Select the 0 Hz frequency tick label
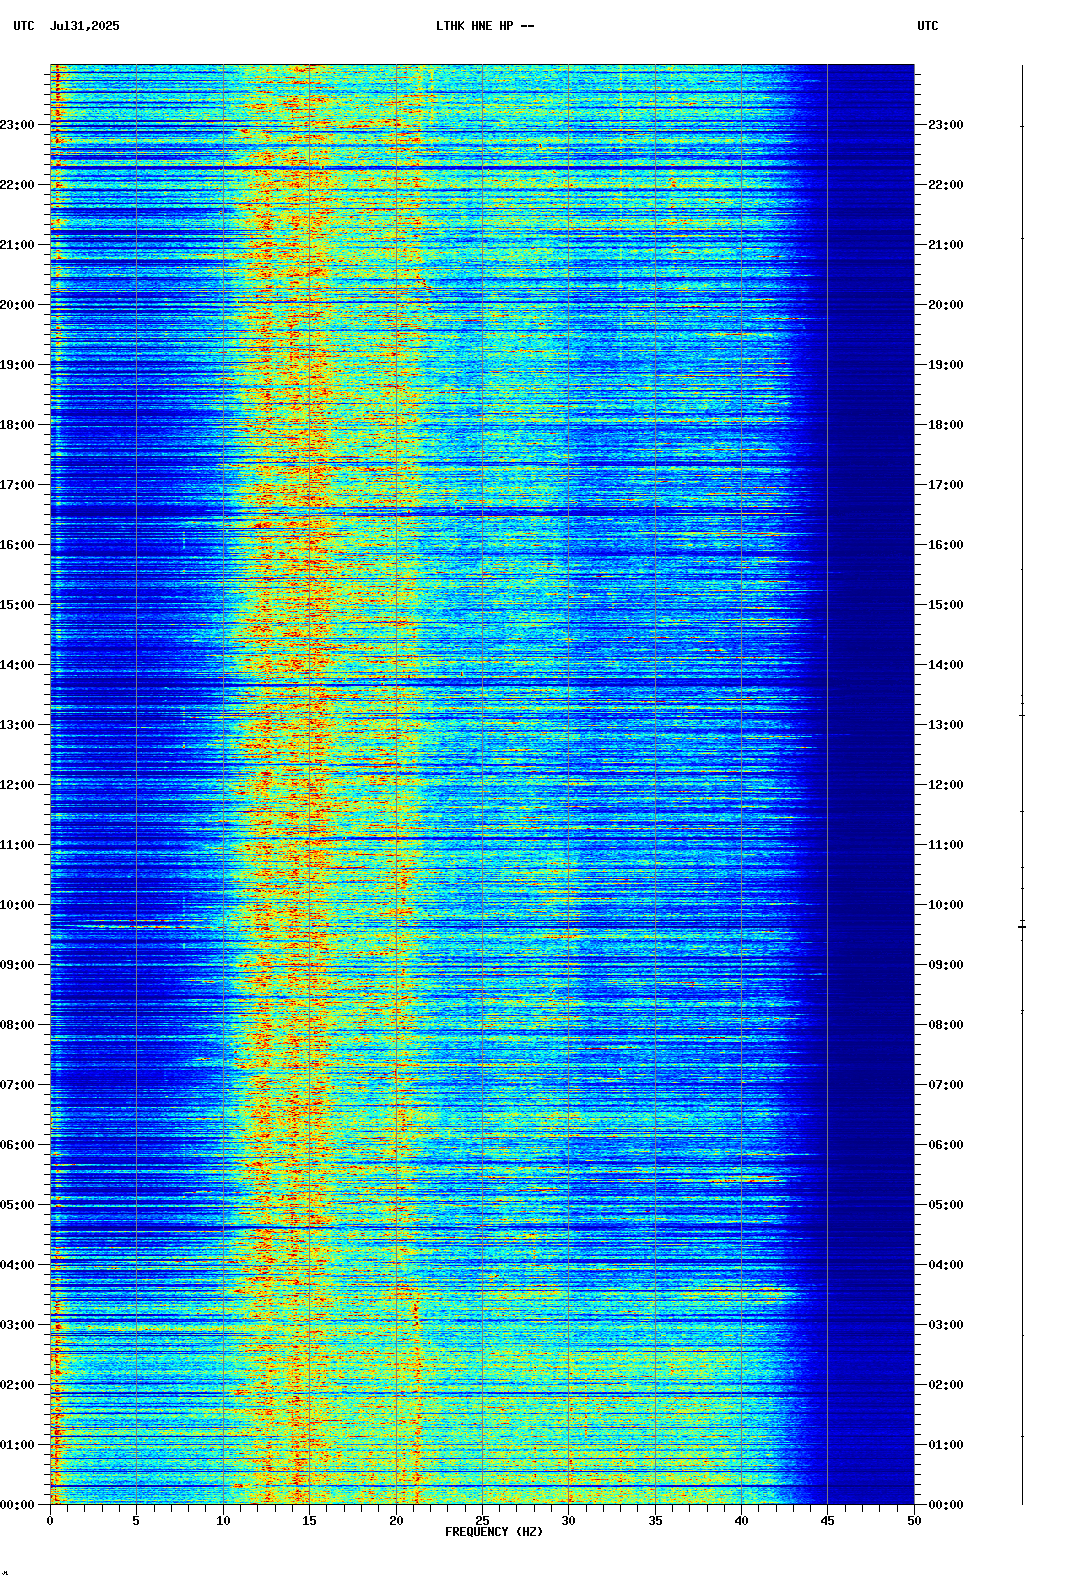Screen dimensions: 1066x1584 point(50,1521)
